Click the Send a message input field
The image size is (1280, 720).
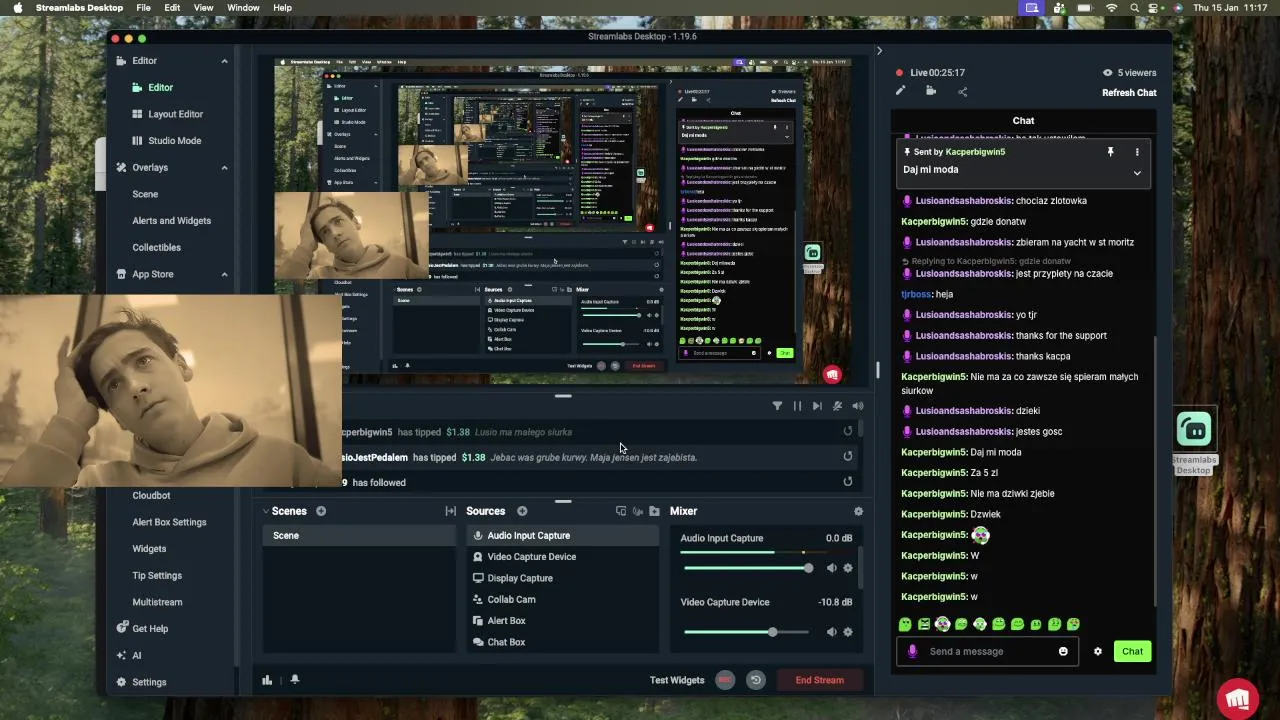[987, 652]
